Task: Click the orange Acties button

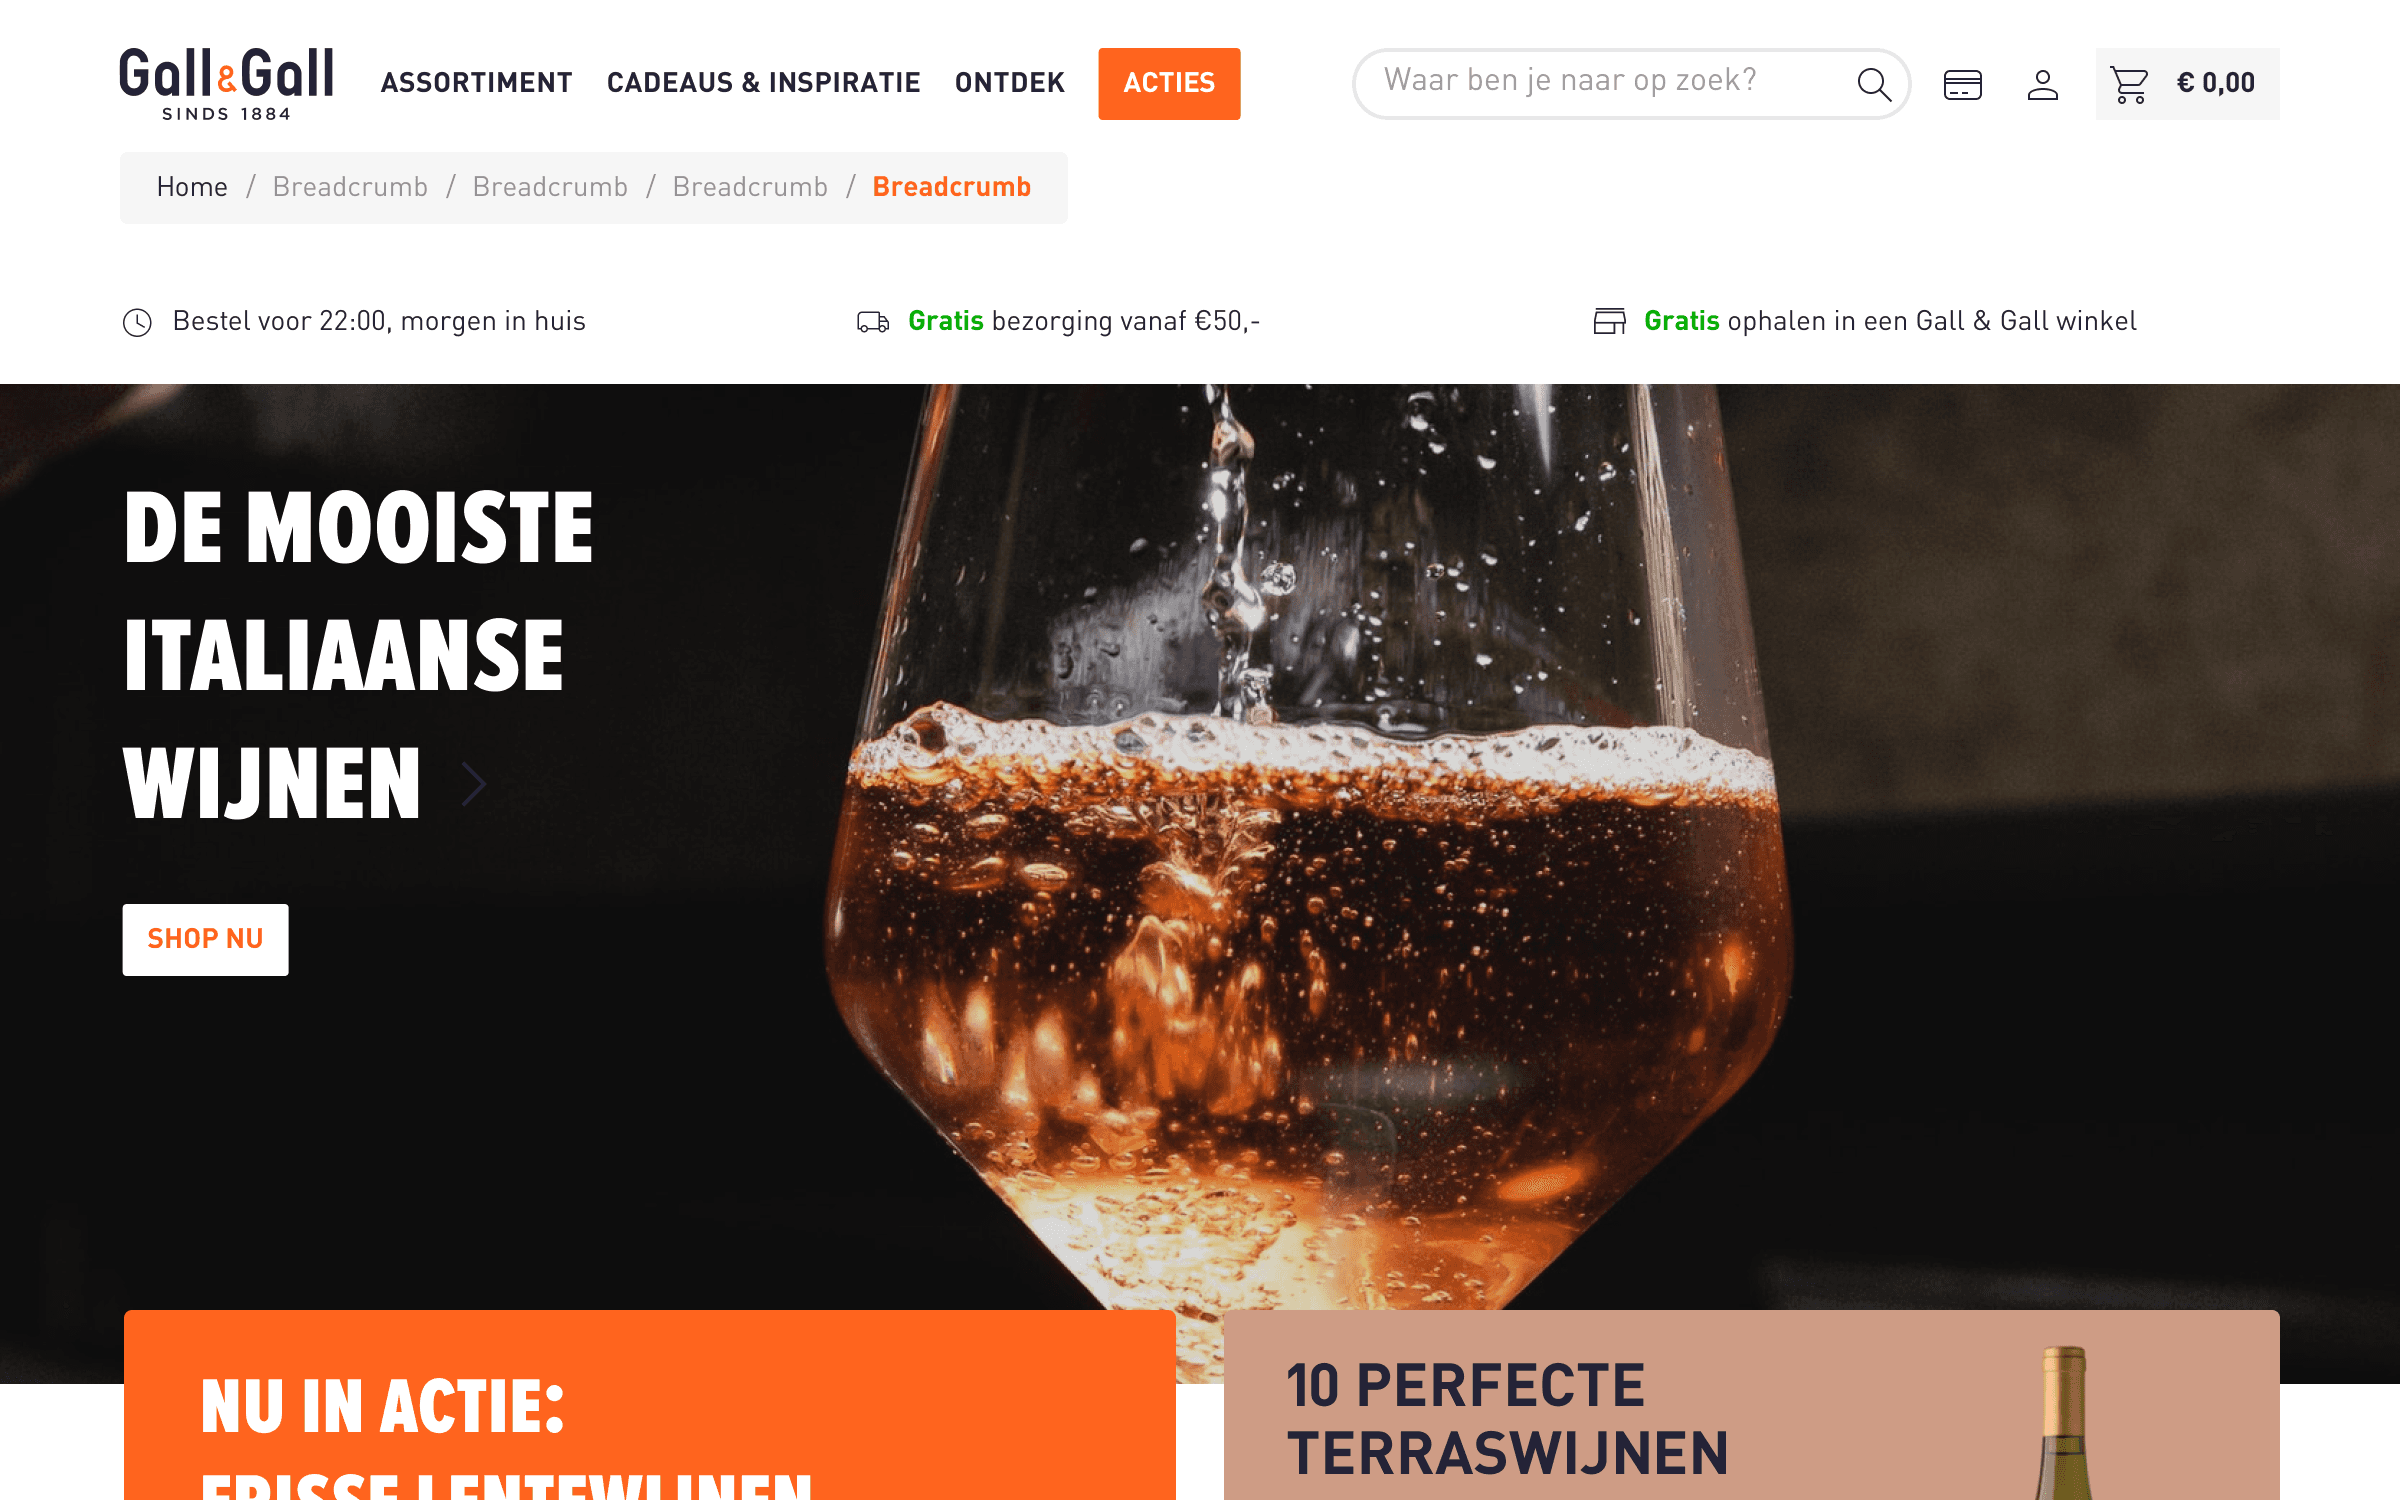Action: point(1169,84)
